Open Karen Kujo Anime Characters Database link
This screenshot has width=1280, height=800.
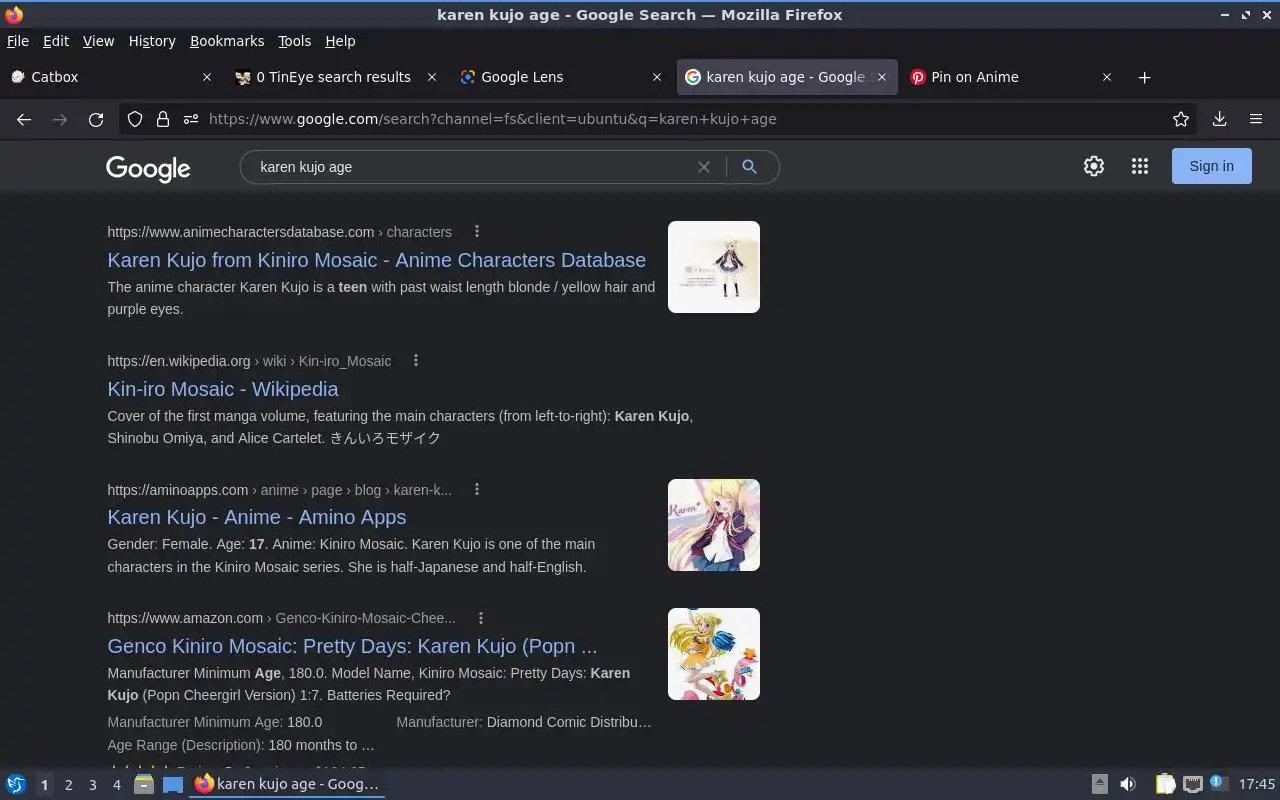pos(376,260)
